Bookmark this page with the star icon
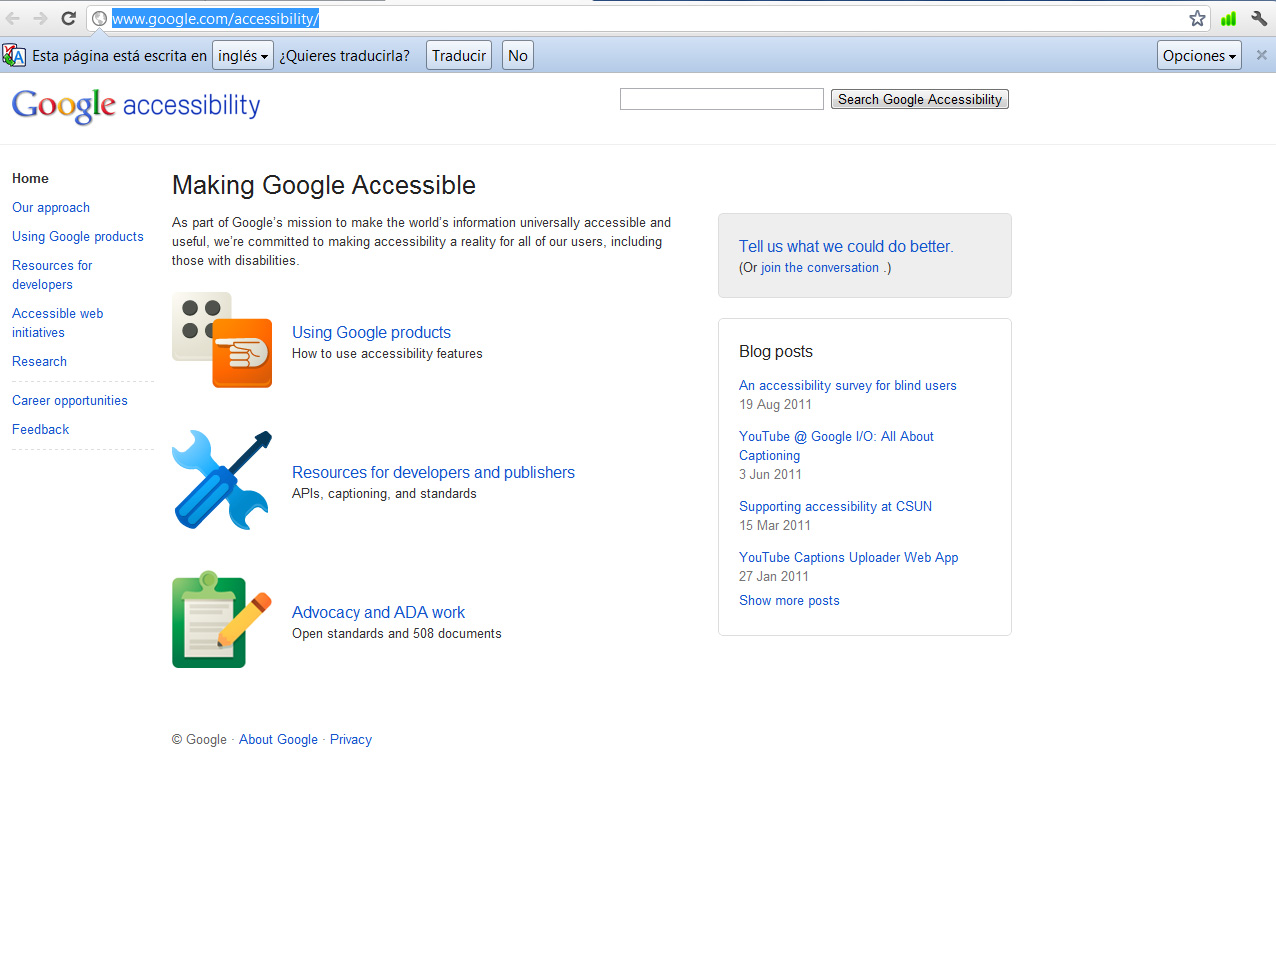The image size is (1276, 958). 1197,18
